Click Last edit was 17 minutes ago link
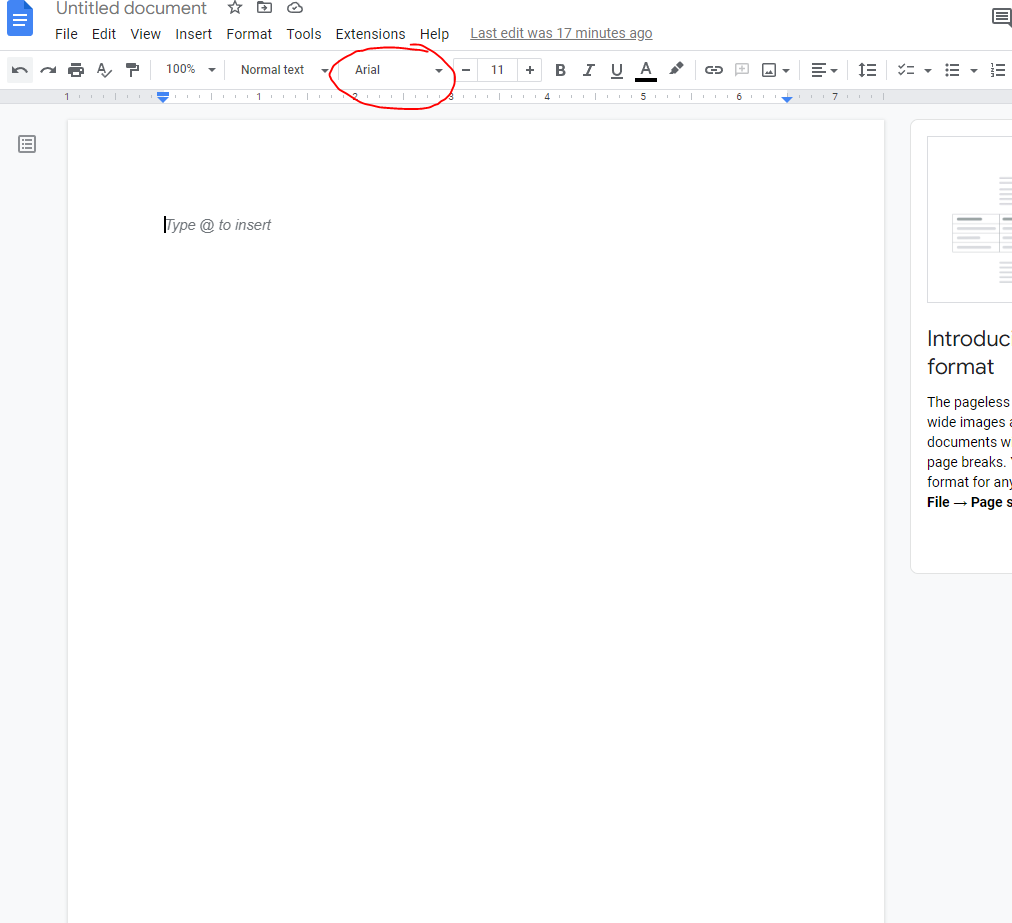Image resolution: width=1012 pixels, height=923 pixels. click(561, 33)
